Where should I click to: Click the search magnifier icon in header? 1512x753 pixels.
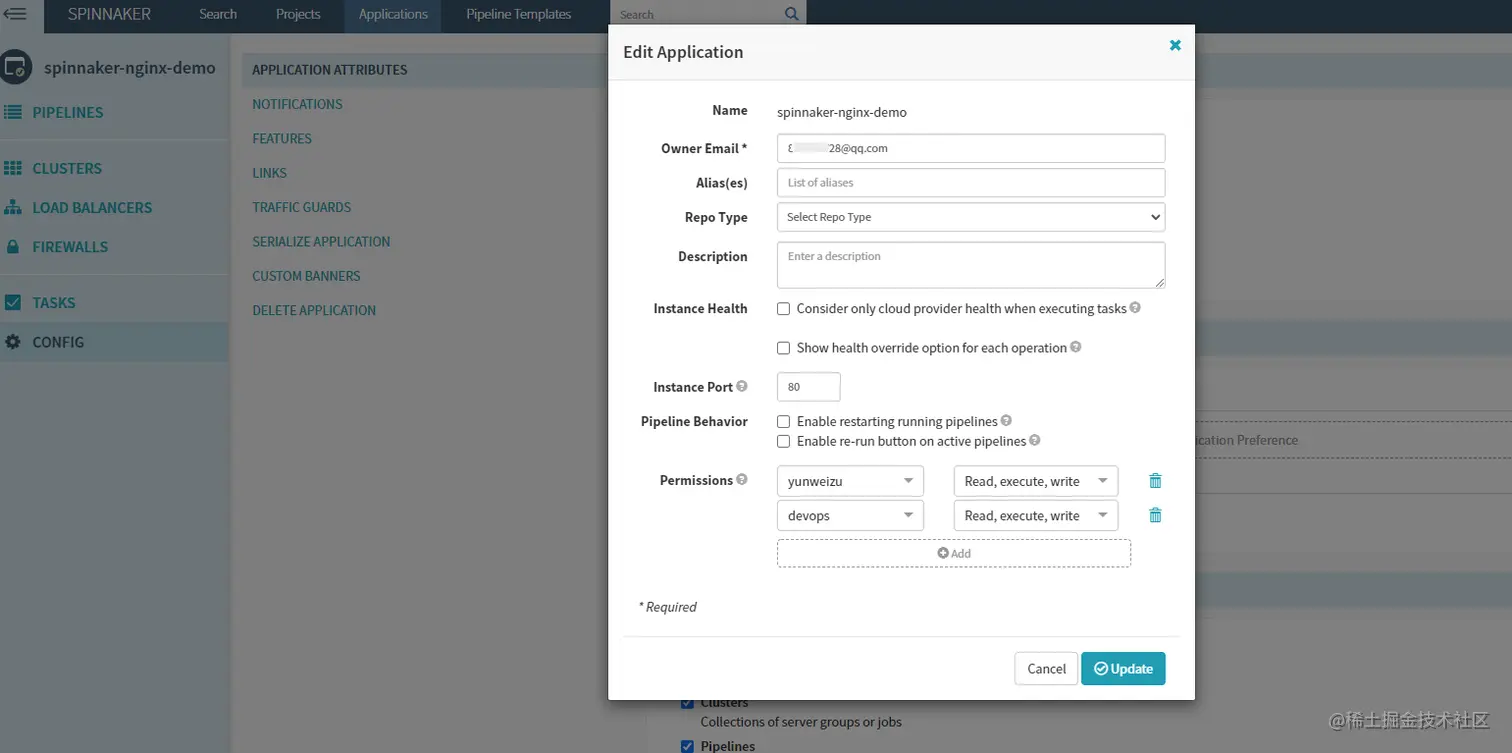pyautogui.click(x=791, y=14)
